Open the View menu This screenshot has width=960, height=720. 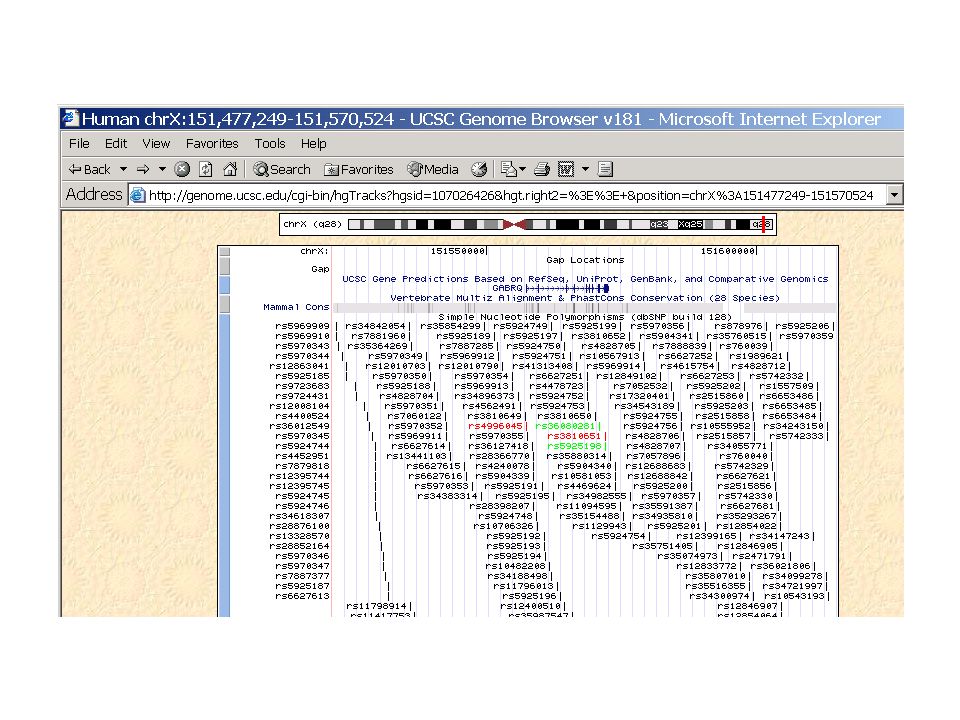tap(156, 143)
